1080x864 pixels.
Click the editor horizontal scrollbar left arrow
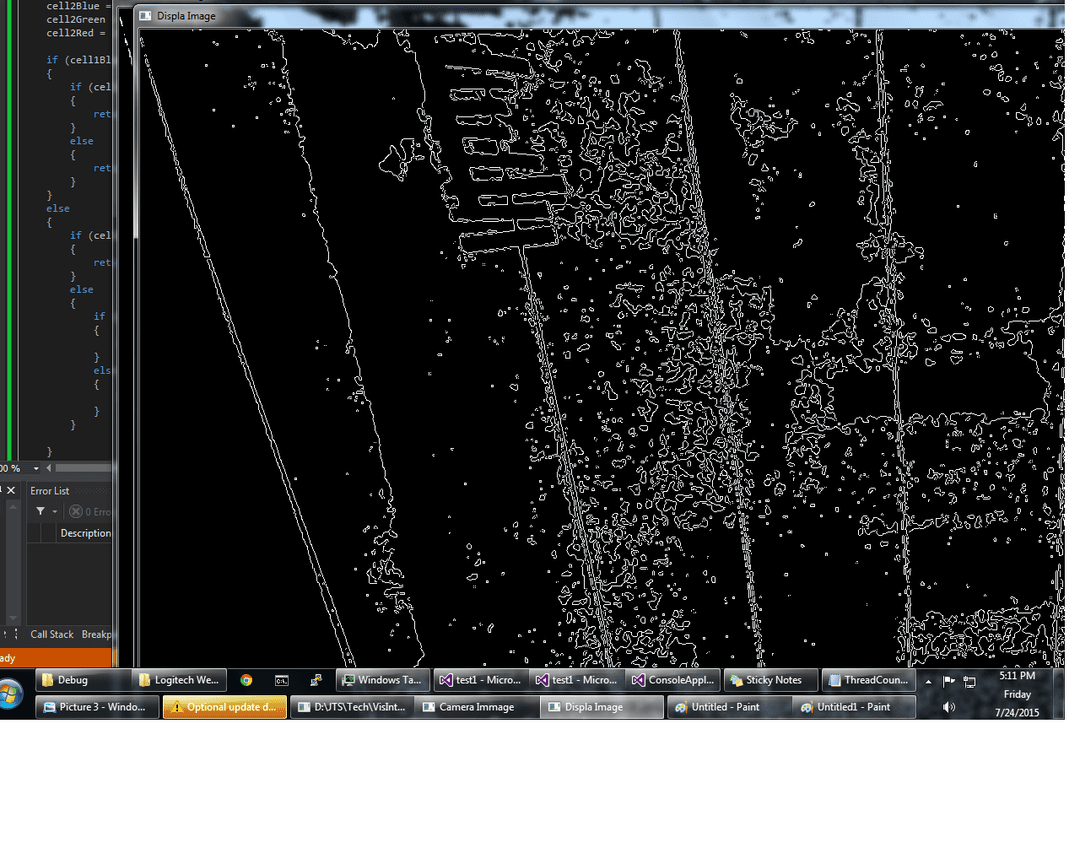click(51, 468)
